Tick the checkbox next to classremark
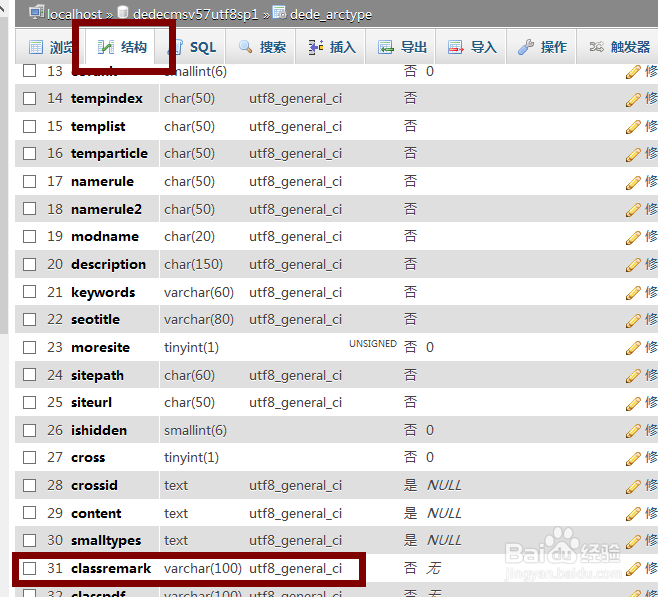This screenshot has height=597, width=658. pos(30,569)
